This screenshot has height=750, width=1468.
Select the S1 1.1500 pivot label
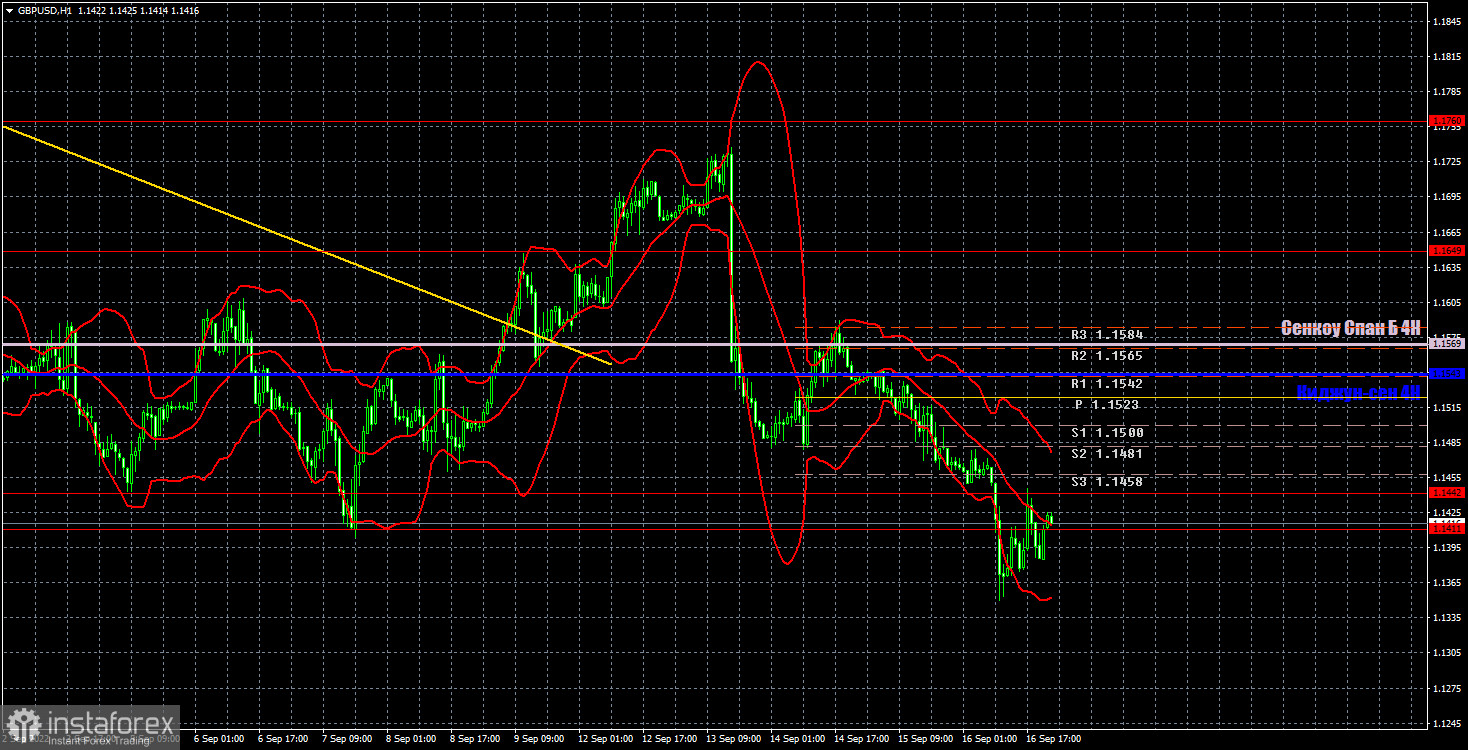[x=1107, y=432]
